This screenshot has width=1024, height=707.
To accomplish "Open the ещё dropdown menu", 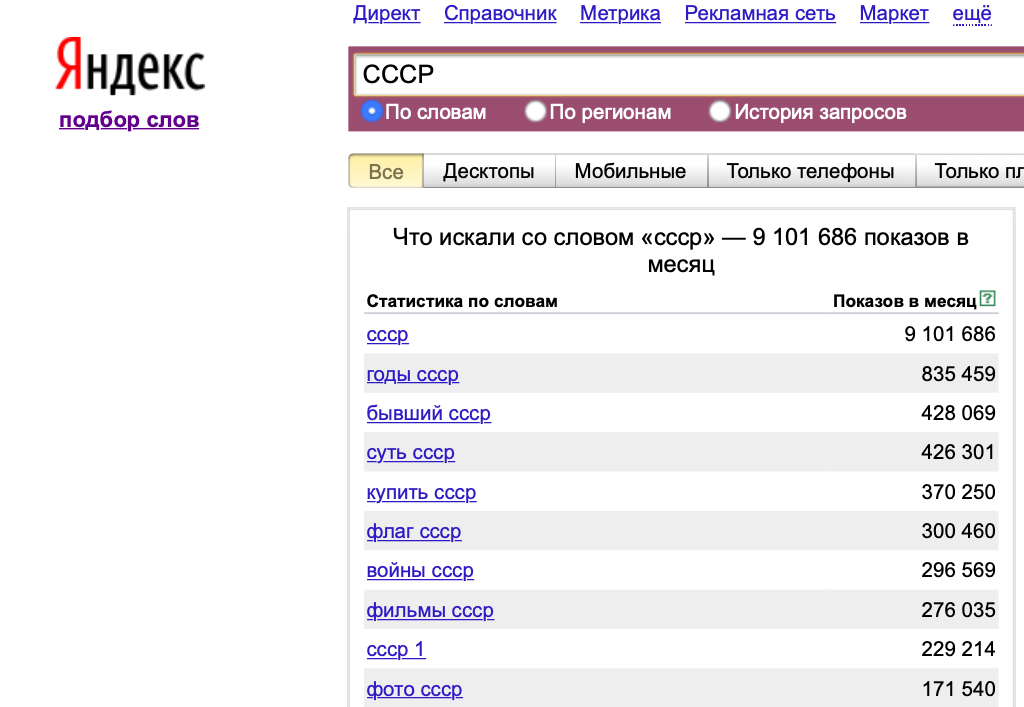I will (x=972, y=14).
